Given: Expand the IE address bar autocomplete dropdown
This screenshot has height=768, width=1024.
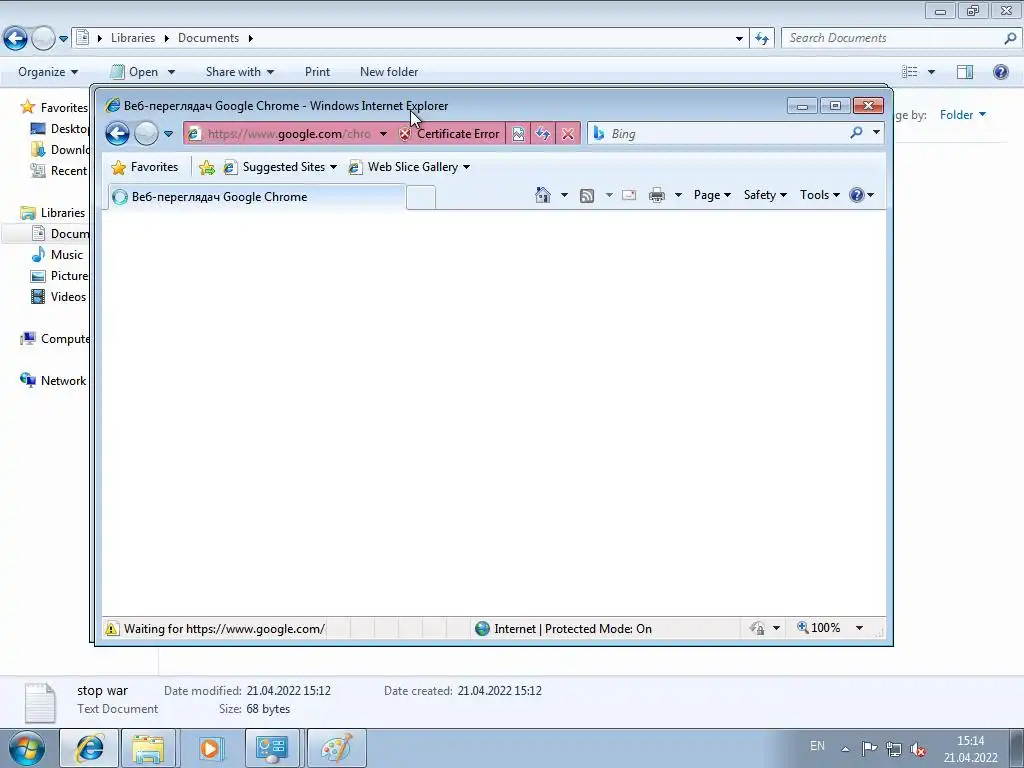Looking at the screenshot, I should click(x=383, y=134).
